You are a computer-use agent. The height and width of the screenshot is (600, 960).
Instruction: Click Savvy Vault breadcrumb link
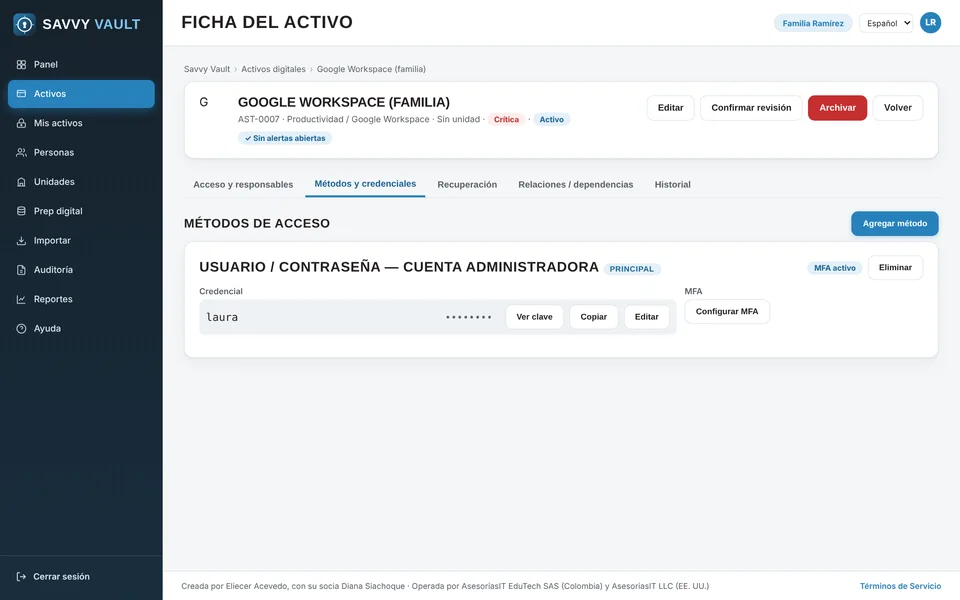[207, 69]
